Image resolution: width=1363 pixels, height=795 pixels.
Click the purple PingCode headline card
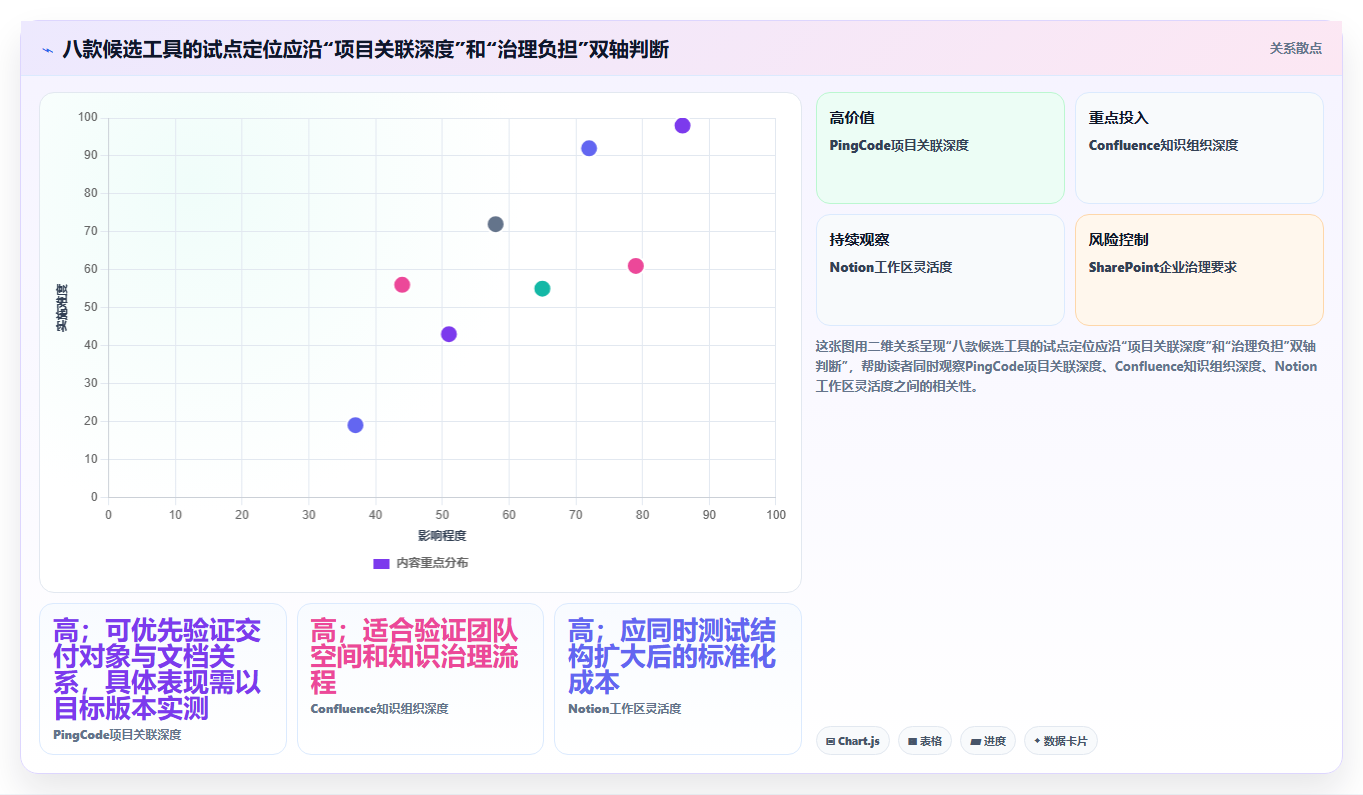click(x=163, y=679)
